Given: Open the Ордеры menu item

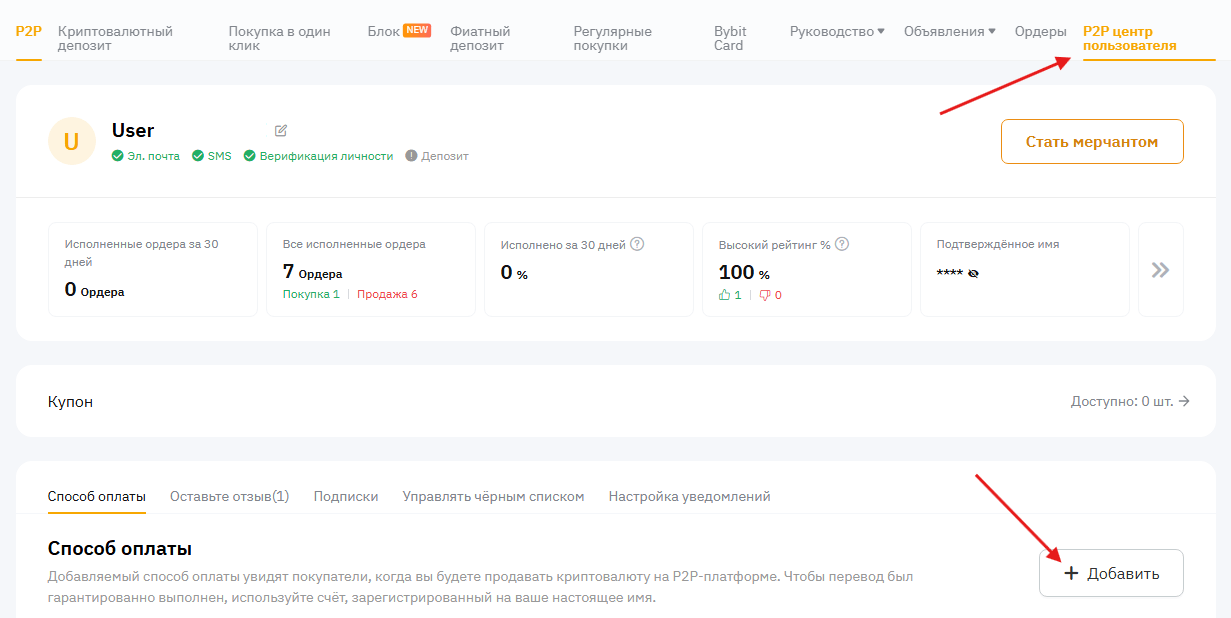Looking at the screenshot, I should point(1040,31).
